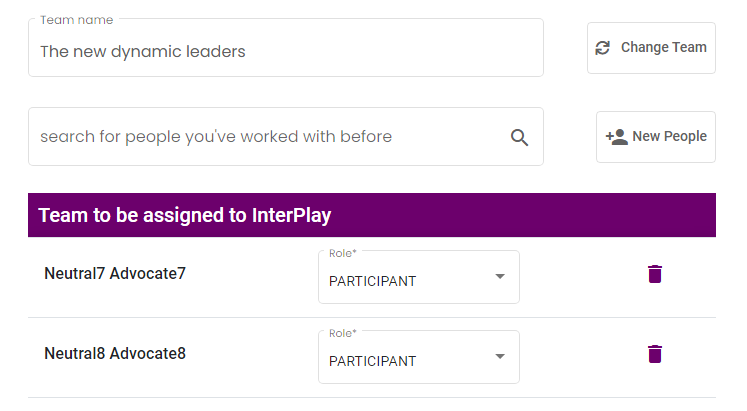The height and width of the screenshot is (411, 747).
Task: Click Role label above Neutral8 Advocate8 dropdown
Action: point(343,333)
